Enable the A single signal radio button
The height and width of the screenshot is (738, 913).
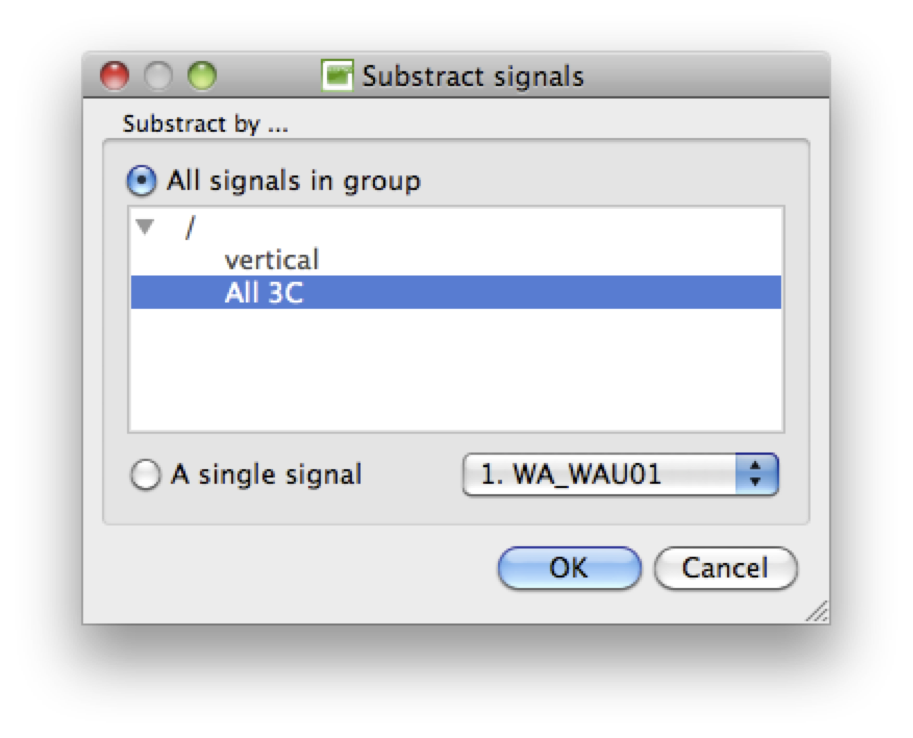(145, 475)
